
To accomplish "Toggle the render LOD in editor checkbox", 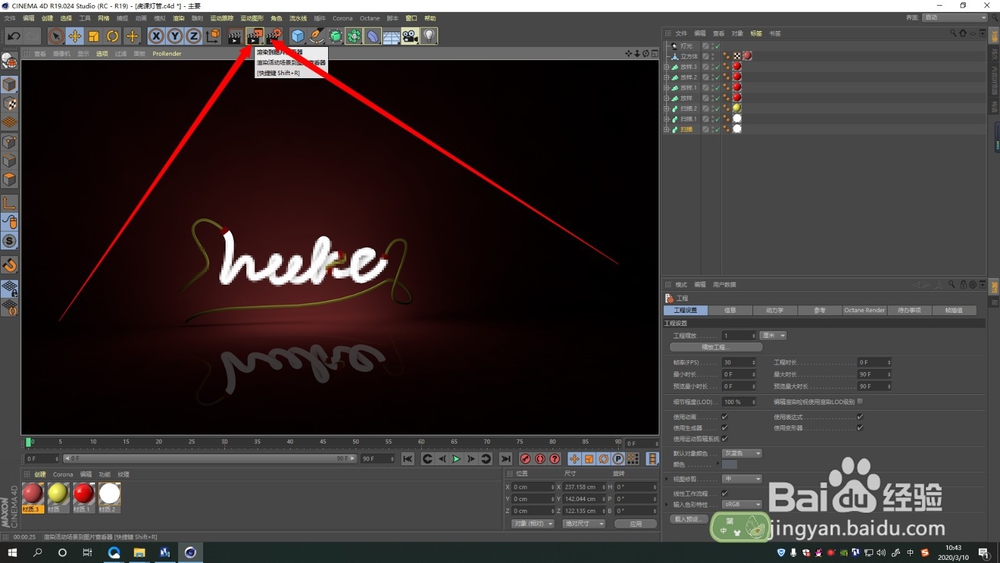I will click(860, 402).
